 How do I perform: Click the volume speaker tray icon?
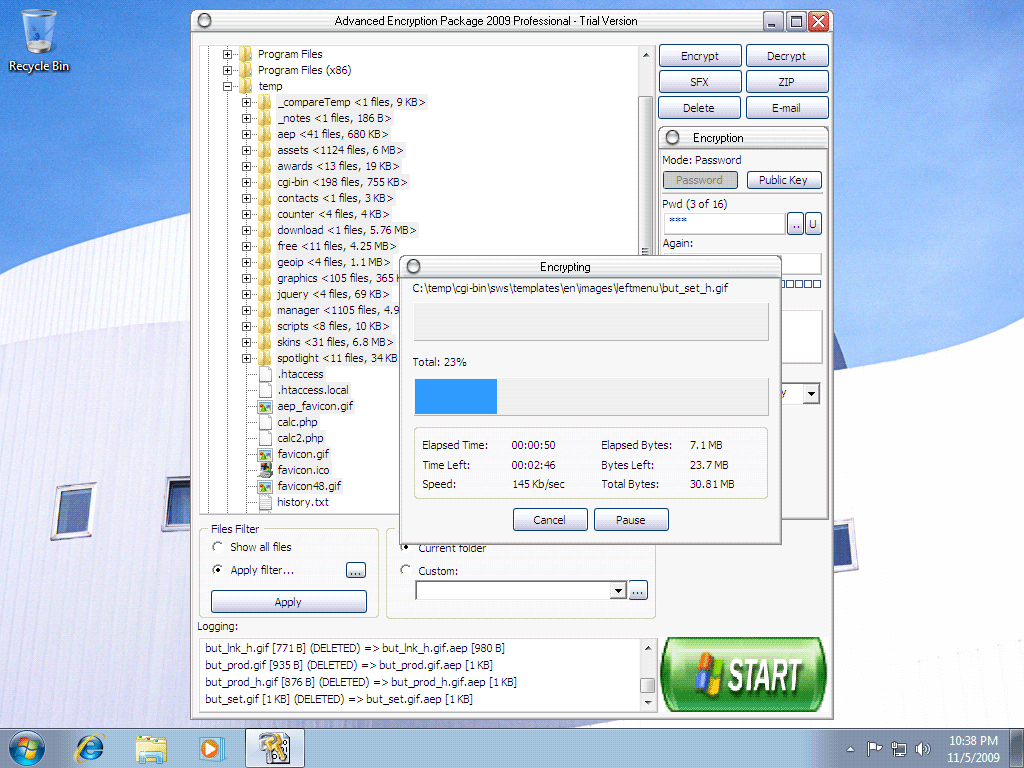(922, 749)
